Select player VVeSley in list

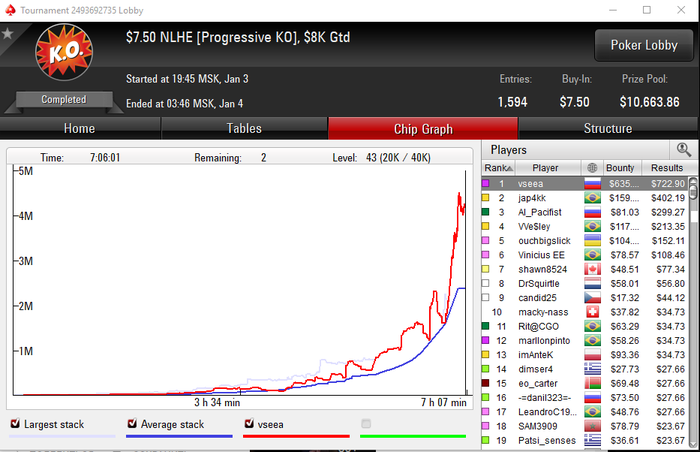click(x=585, y=226)
